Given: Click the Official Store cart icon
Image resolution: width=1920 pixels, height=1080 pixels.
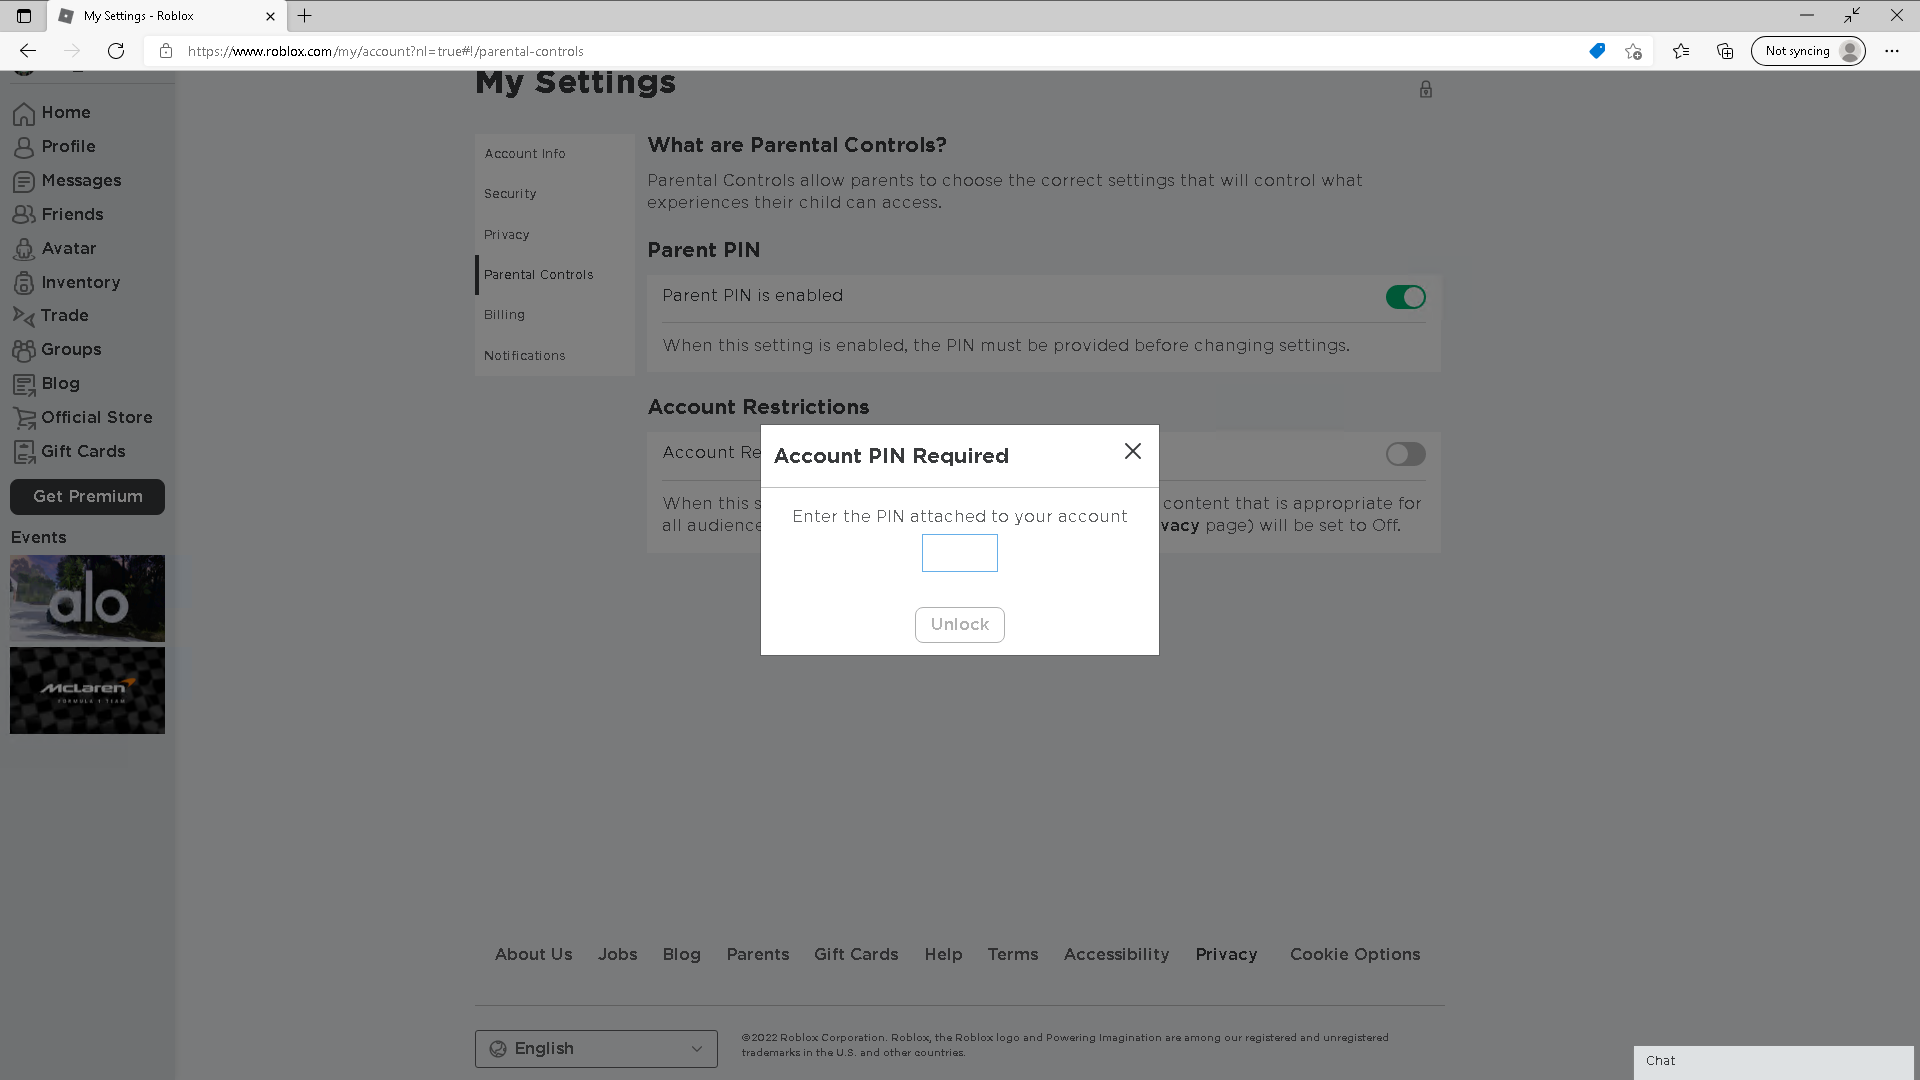Looking at the screenshot, I should point(24,418).
